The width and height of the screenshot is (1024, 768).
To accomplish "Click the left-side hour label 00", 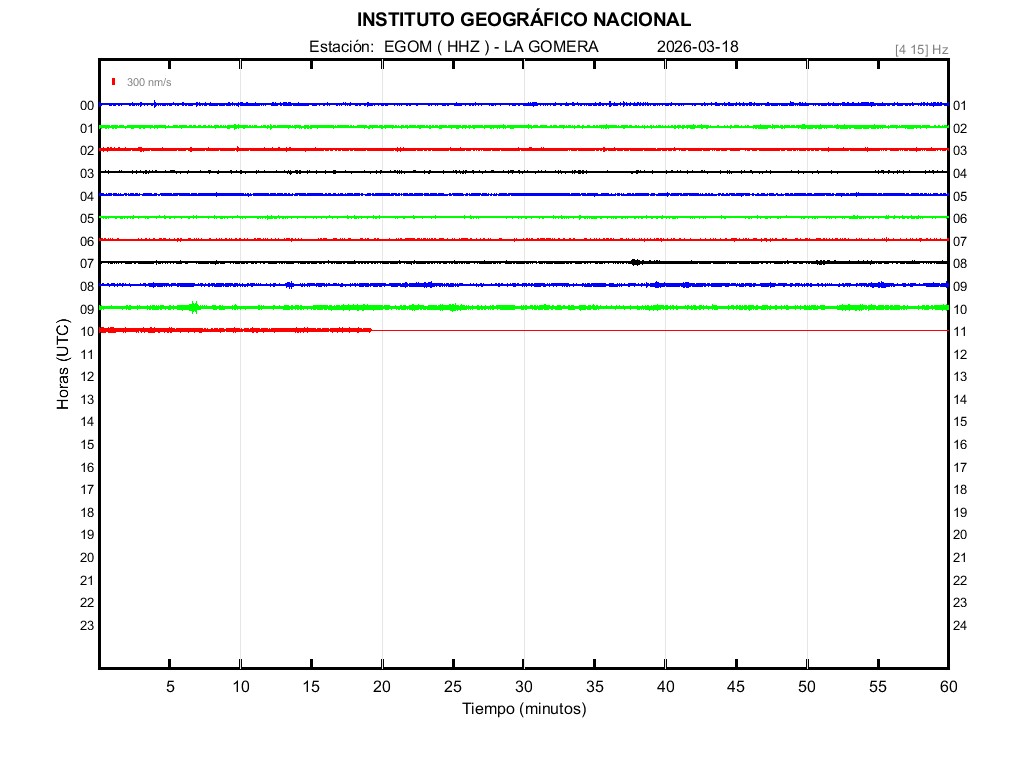I will [87, 106].
